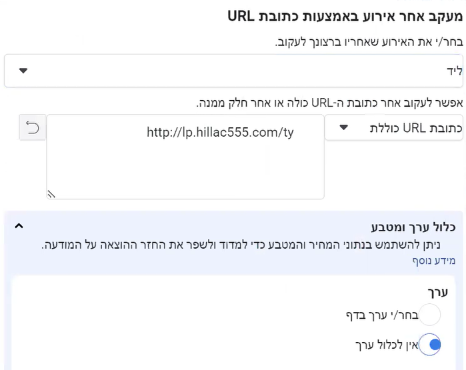Click the dropdown arrow of 'ליד' selector
The height and width of the screenshot is (370, 466).
point(23,71)
